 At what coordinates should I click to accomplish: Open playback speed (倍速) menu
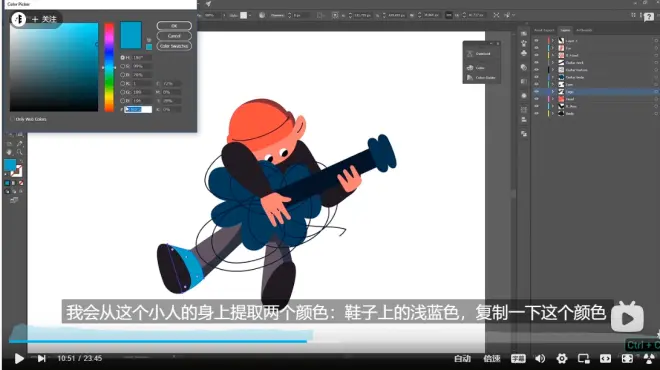[x=492, y=358]
